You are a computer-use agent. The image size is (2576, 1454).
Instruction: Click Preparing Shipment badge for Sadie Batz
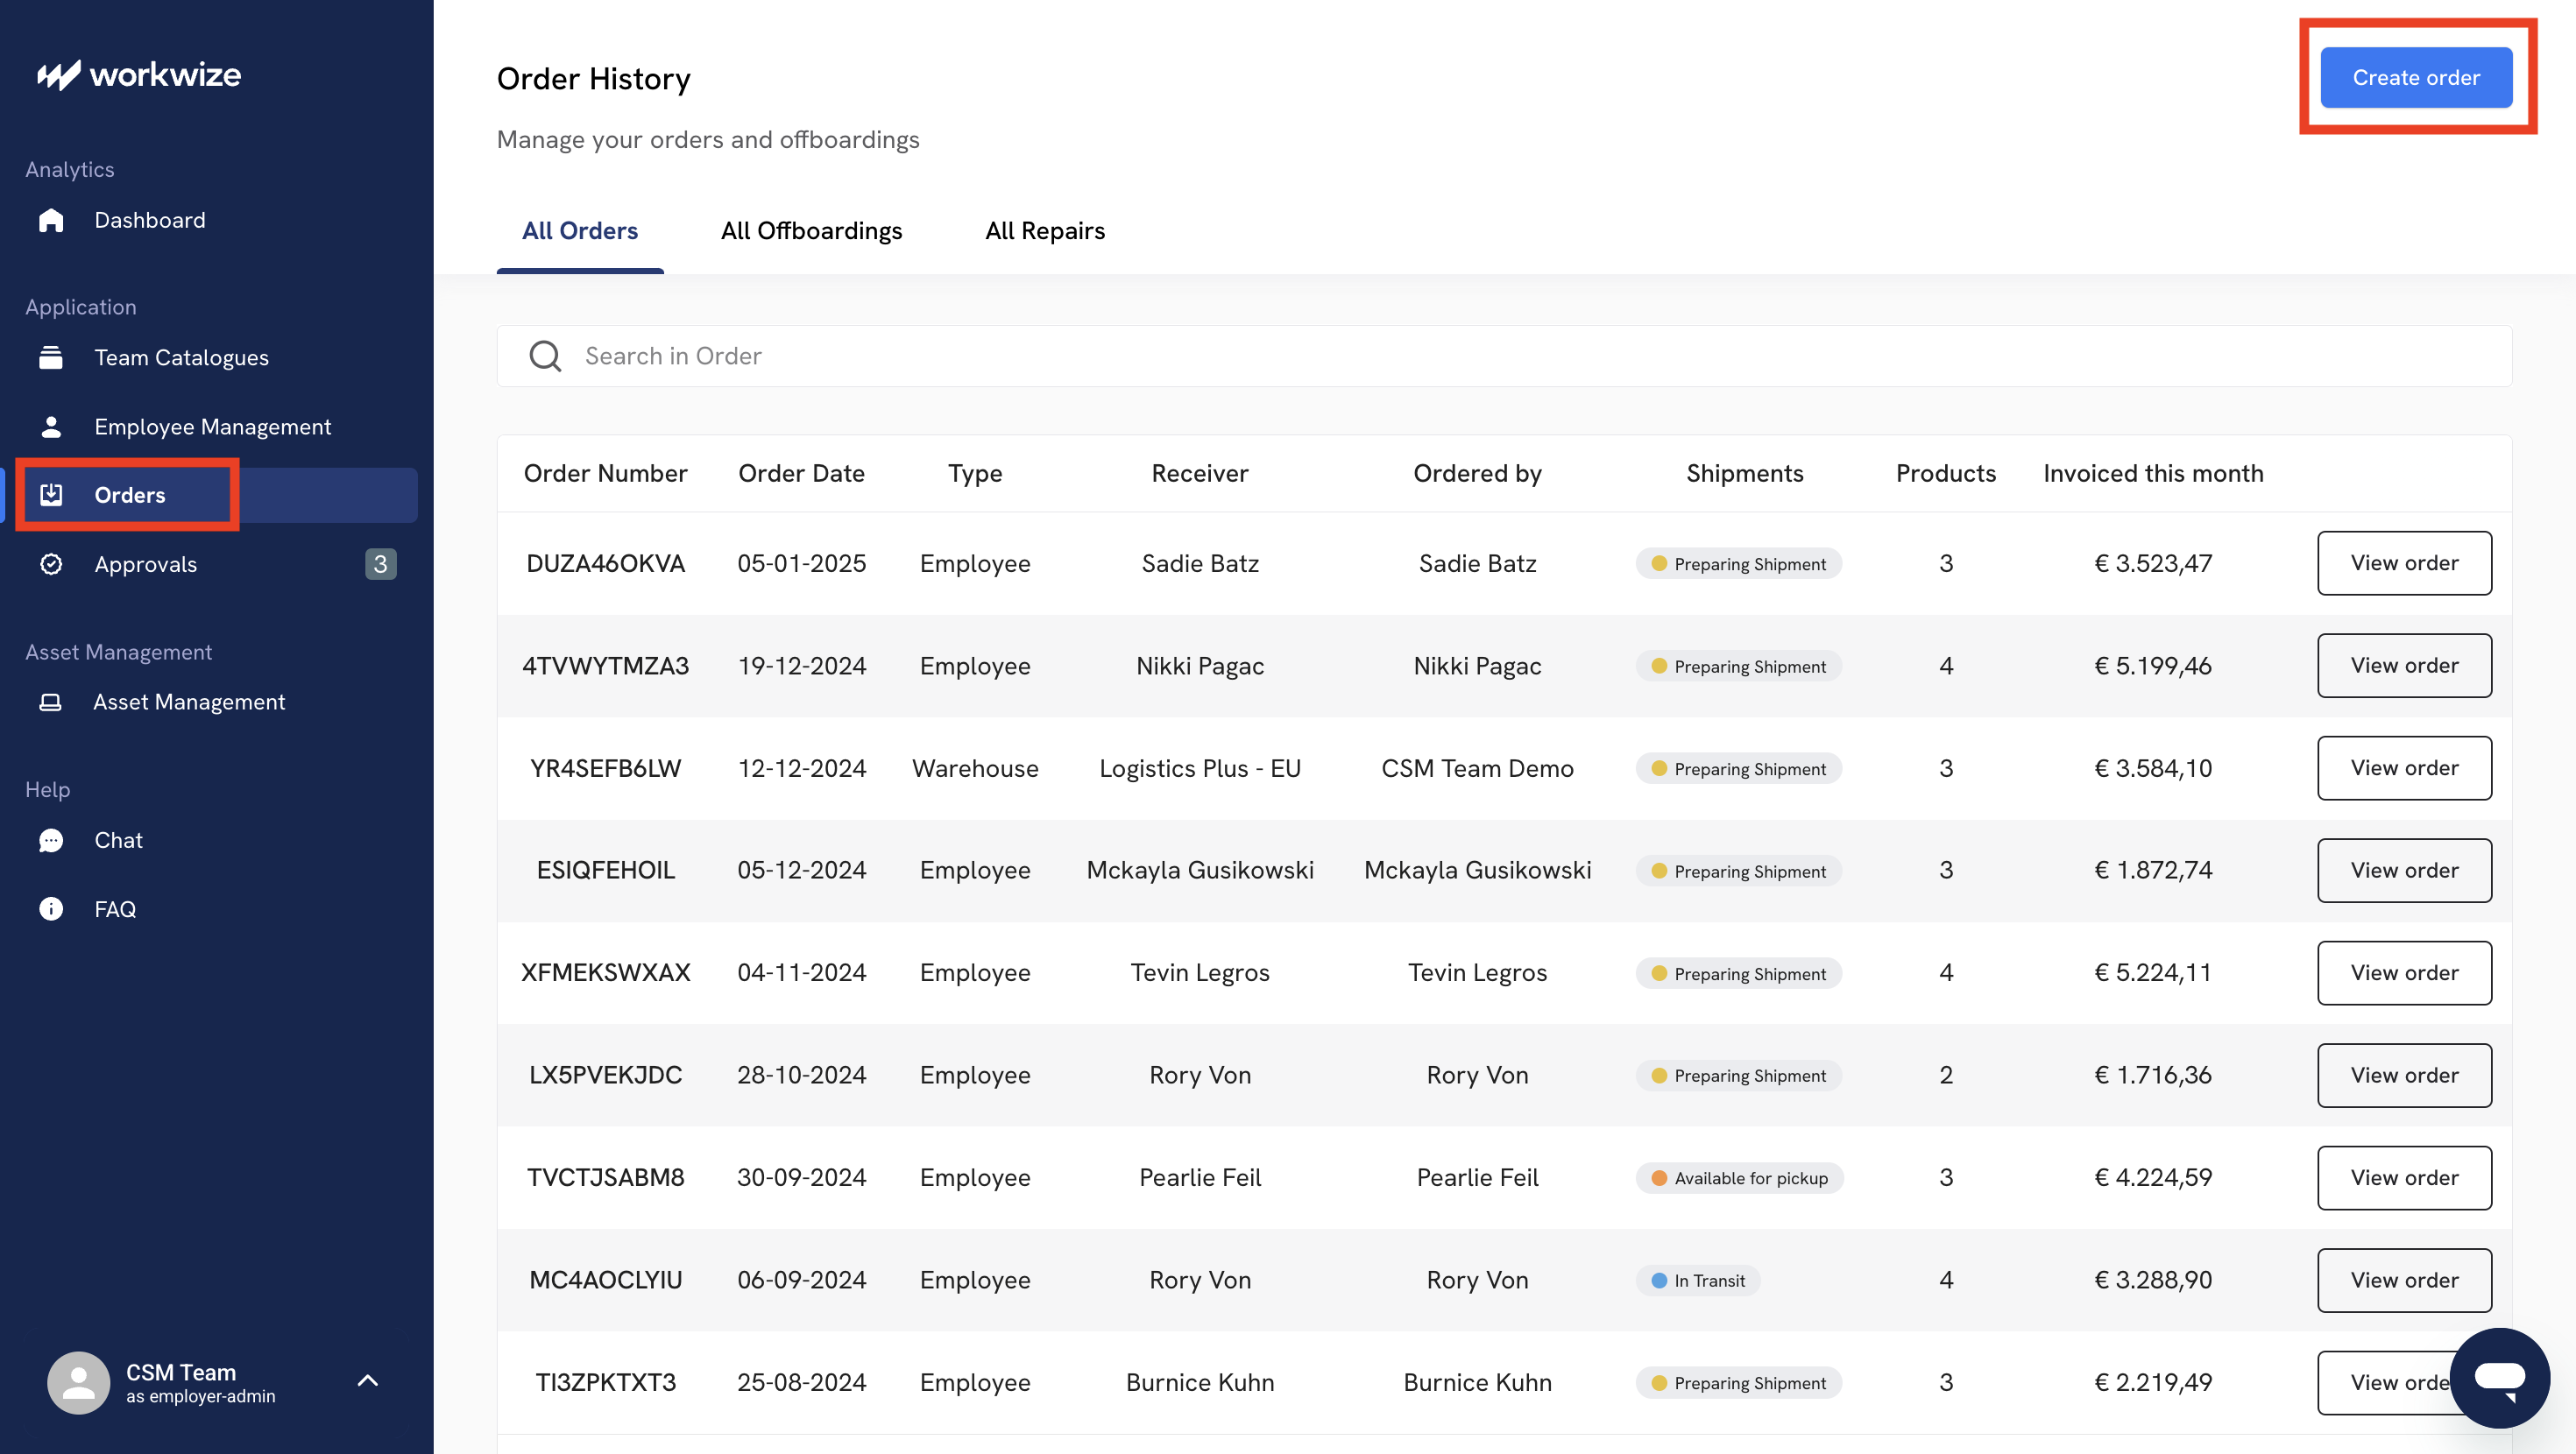click(x=1739, y=563)
